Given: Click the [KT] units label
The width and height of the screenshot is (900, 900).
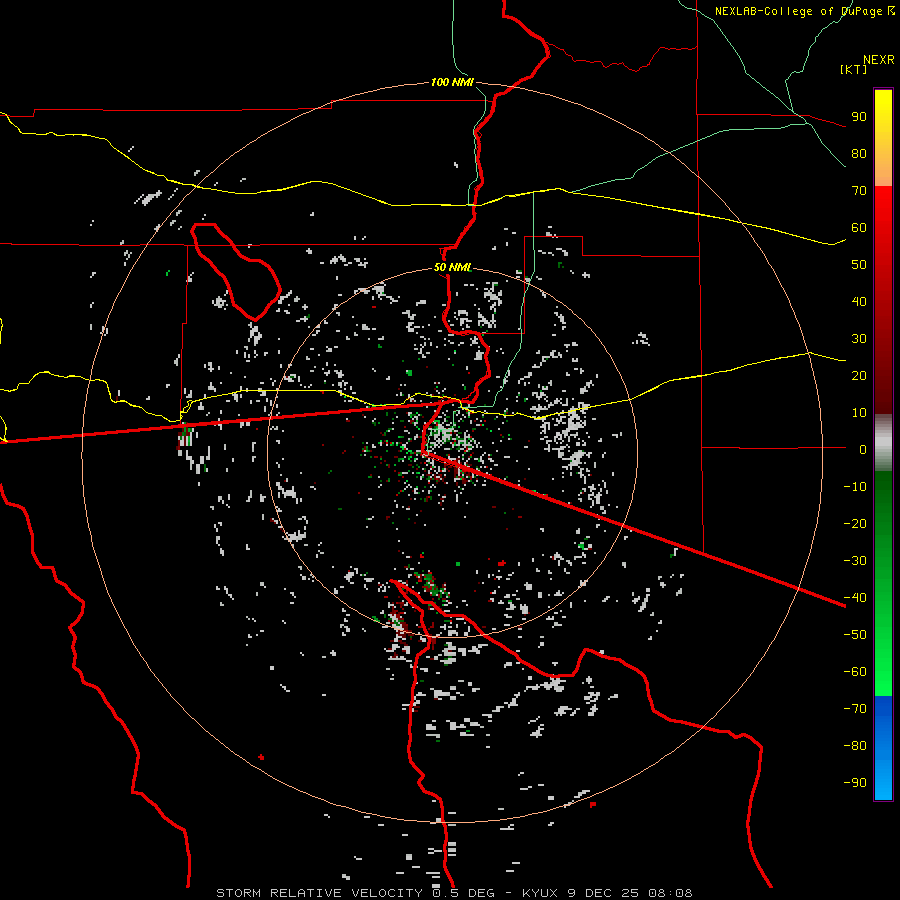Looking at the screenshot, I should point(854,69).
